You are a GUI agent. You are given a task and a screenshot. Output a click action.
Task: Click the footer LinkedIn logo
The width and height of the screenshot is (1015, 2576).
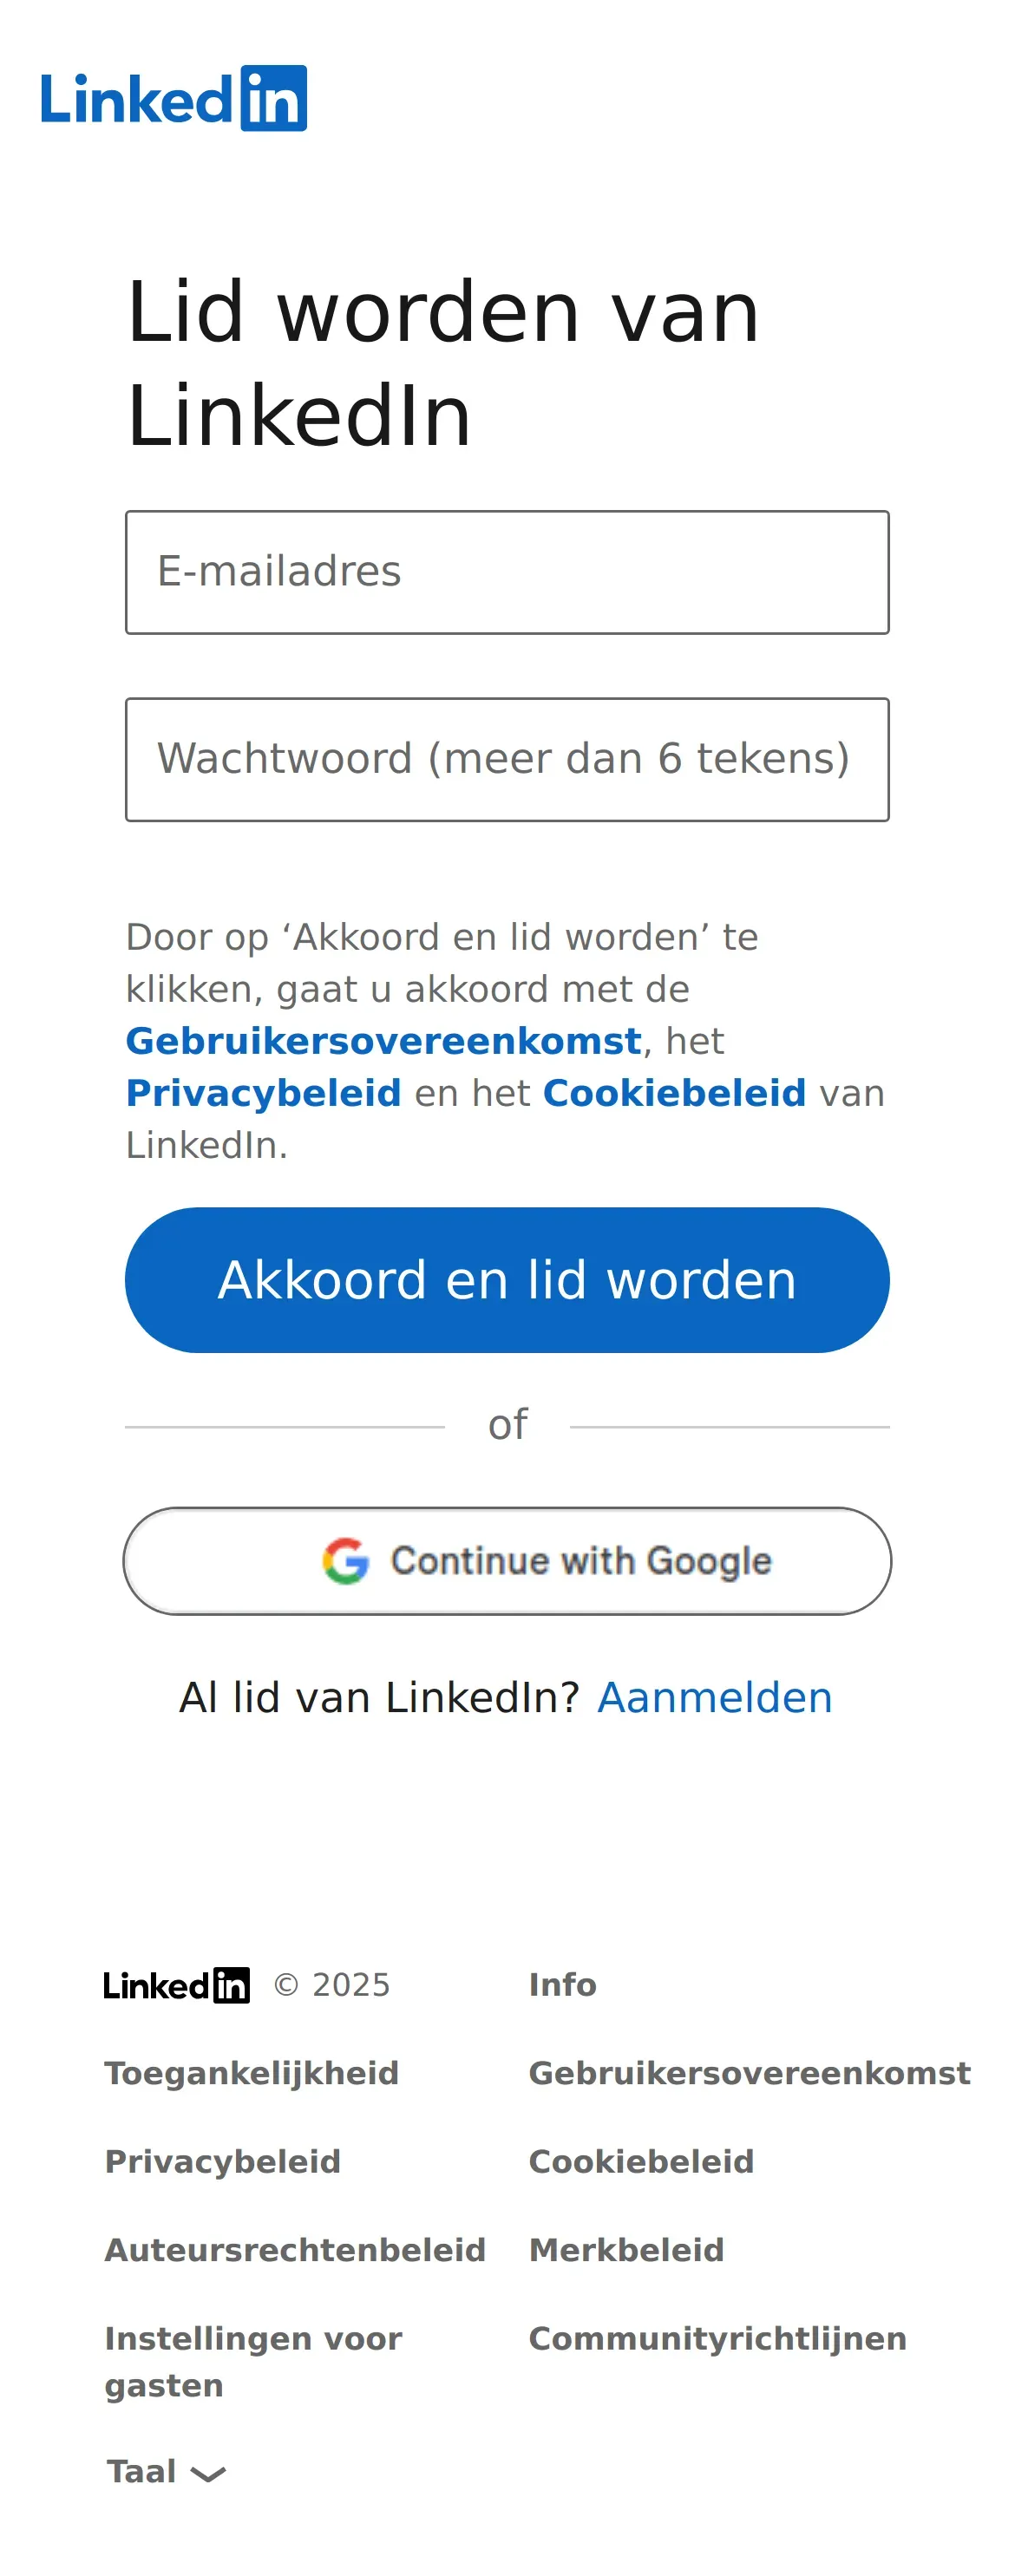[x=177, y=1985]
